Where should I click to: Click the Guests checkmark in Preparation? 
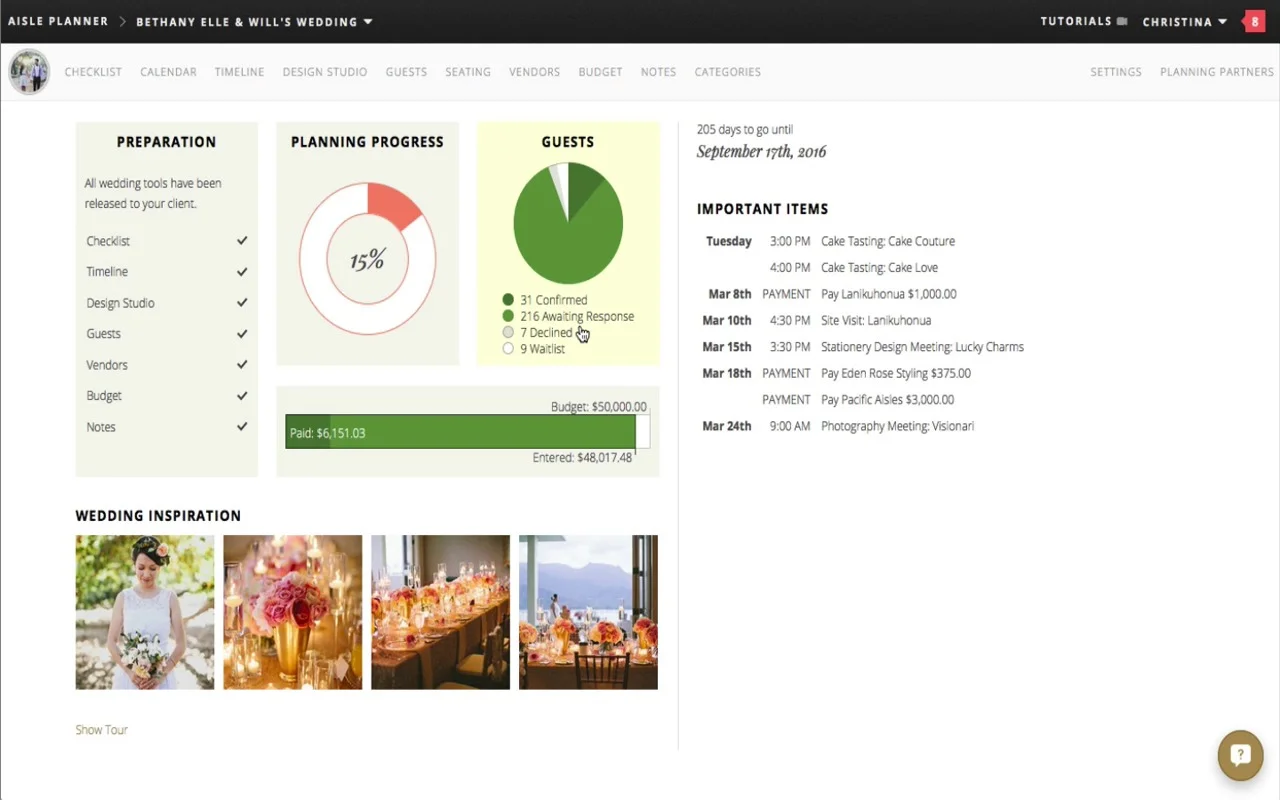pos(242,334)
